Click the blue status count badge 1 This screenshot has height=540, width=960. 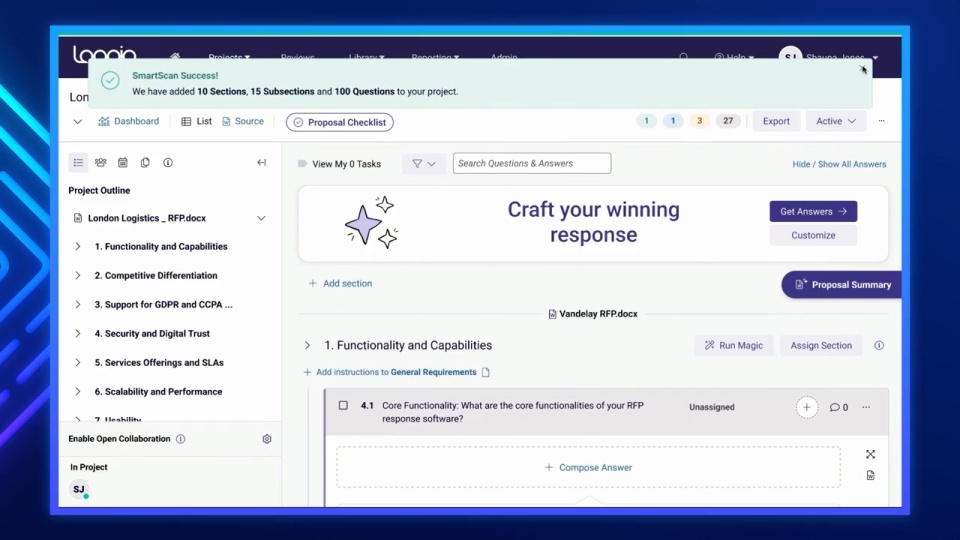(x=672, y=121)
